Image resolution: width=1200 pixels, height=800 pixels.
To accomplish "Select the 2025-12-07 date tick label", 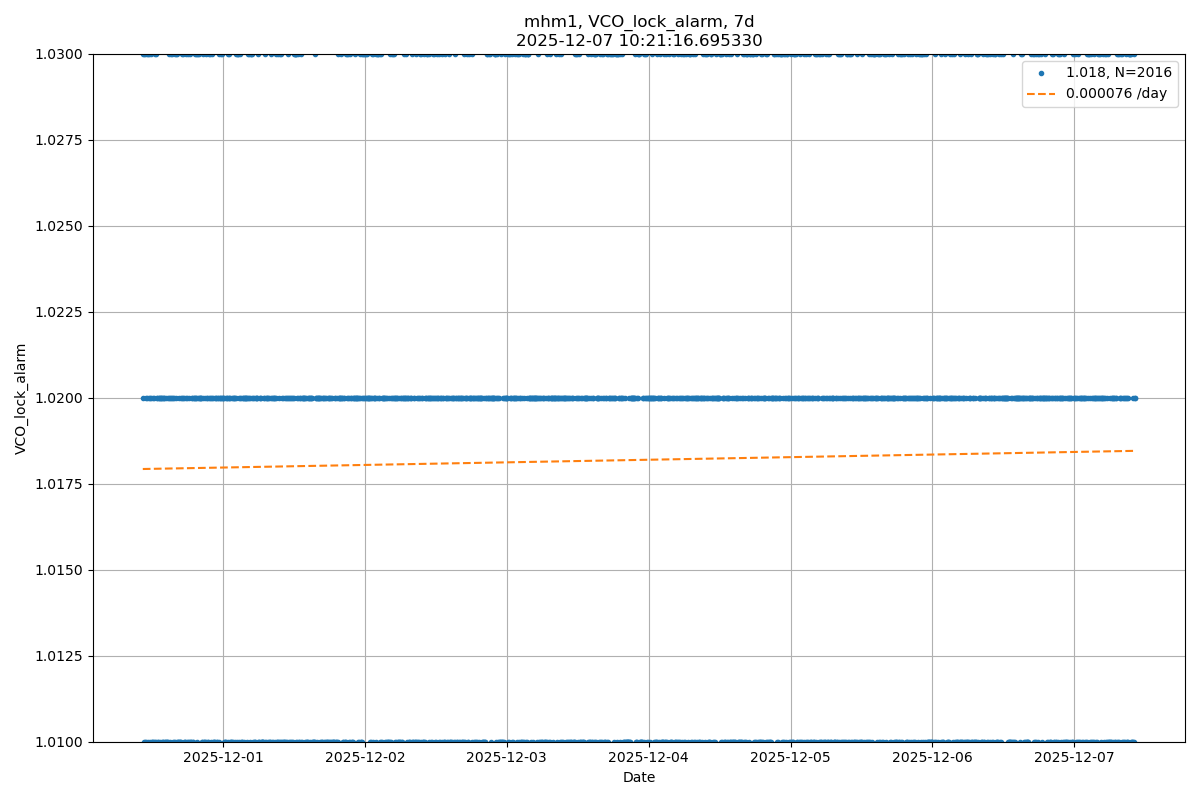I will pos(1075,758).
